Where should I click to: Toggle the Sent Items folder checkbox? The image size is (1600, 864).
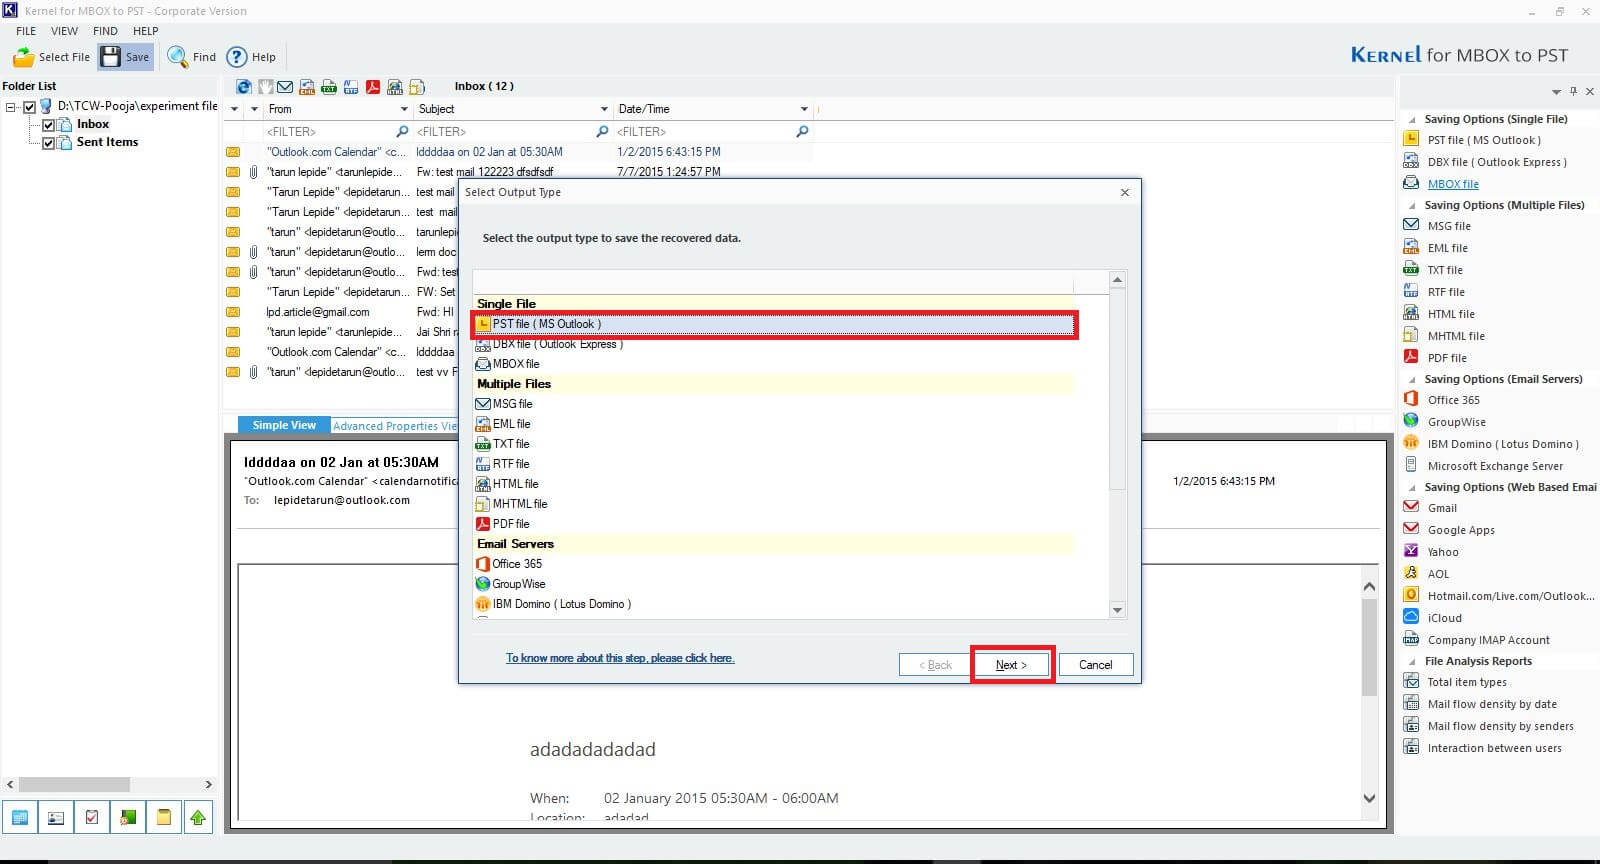(x=48, y=143)
